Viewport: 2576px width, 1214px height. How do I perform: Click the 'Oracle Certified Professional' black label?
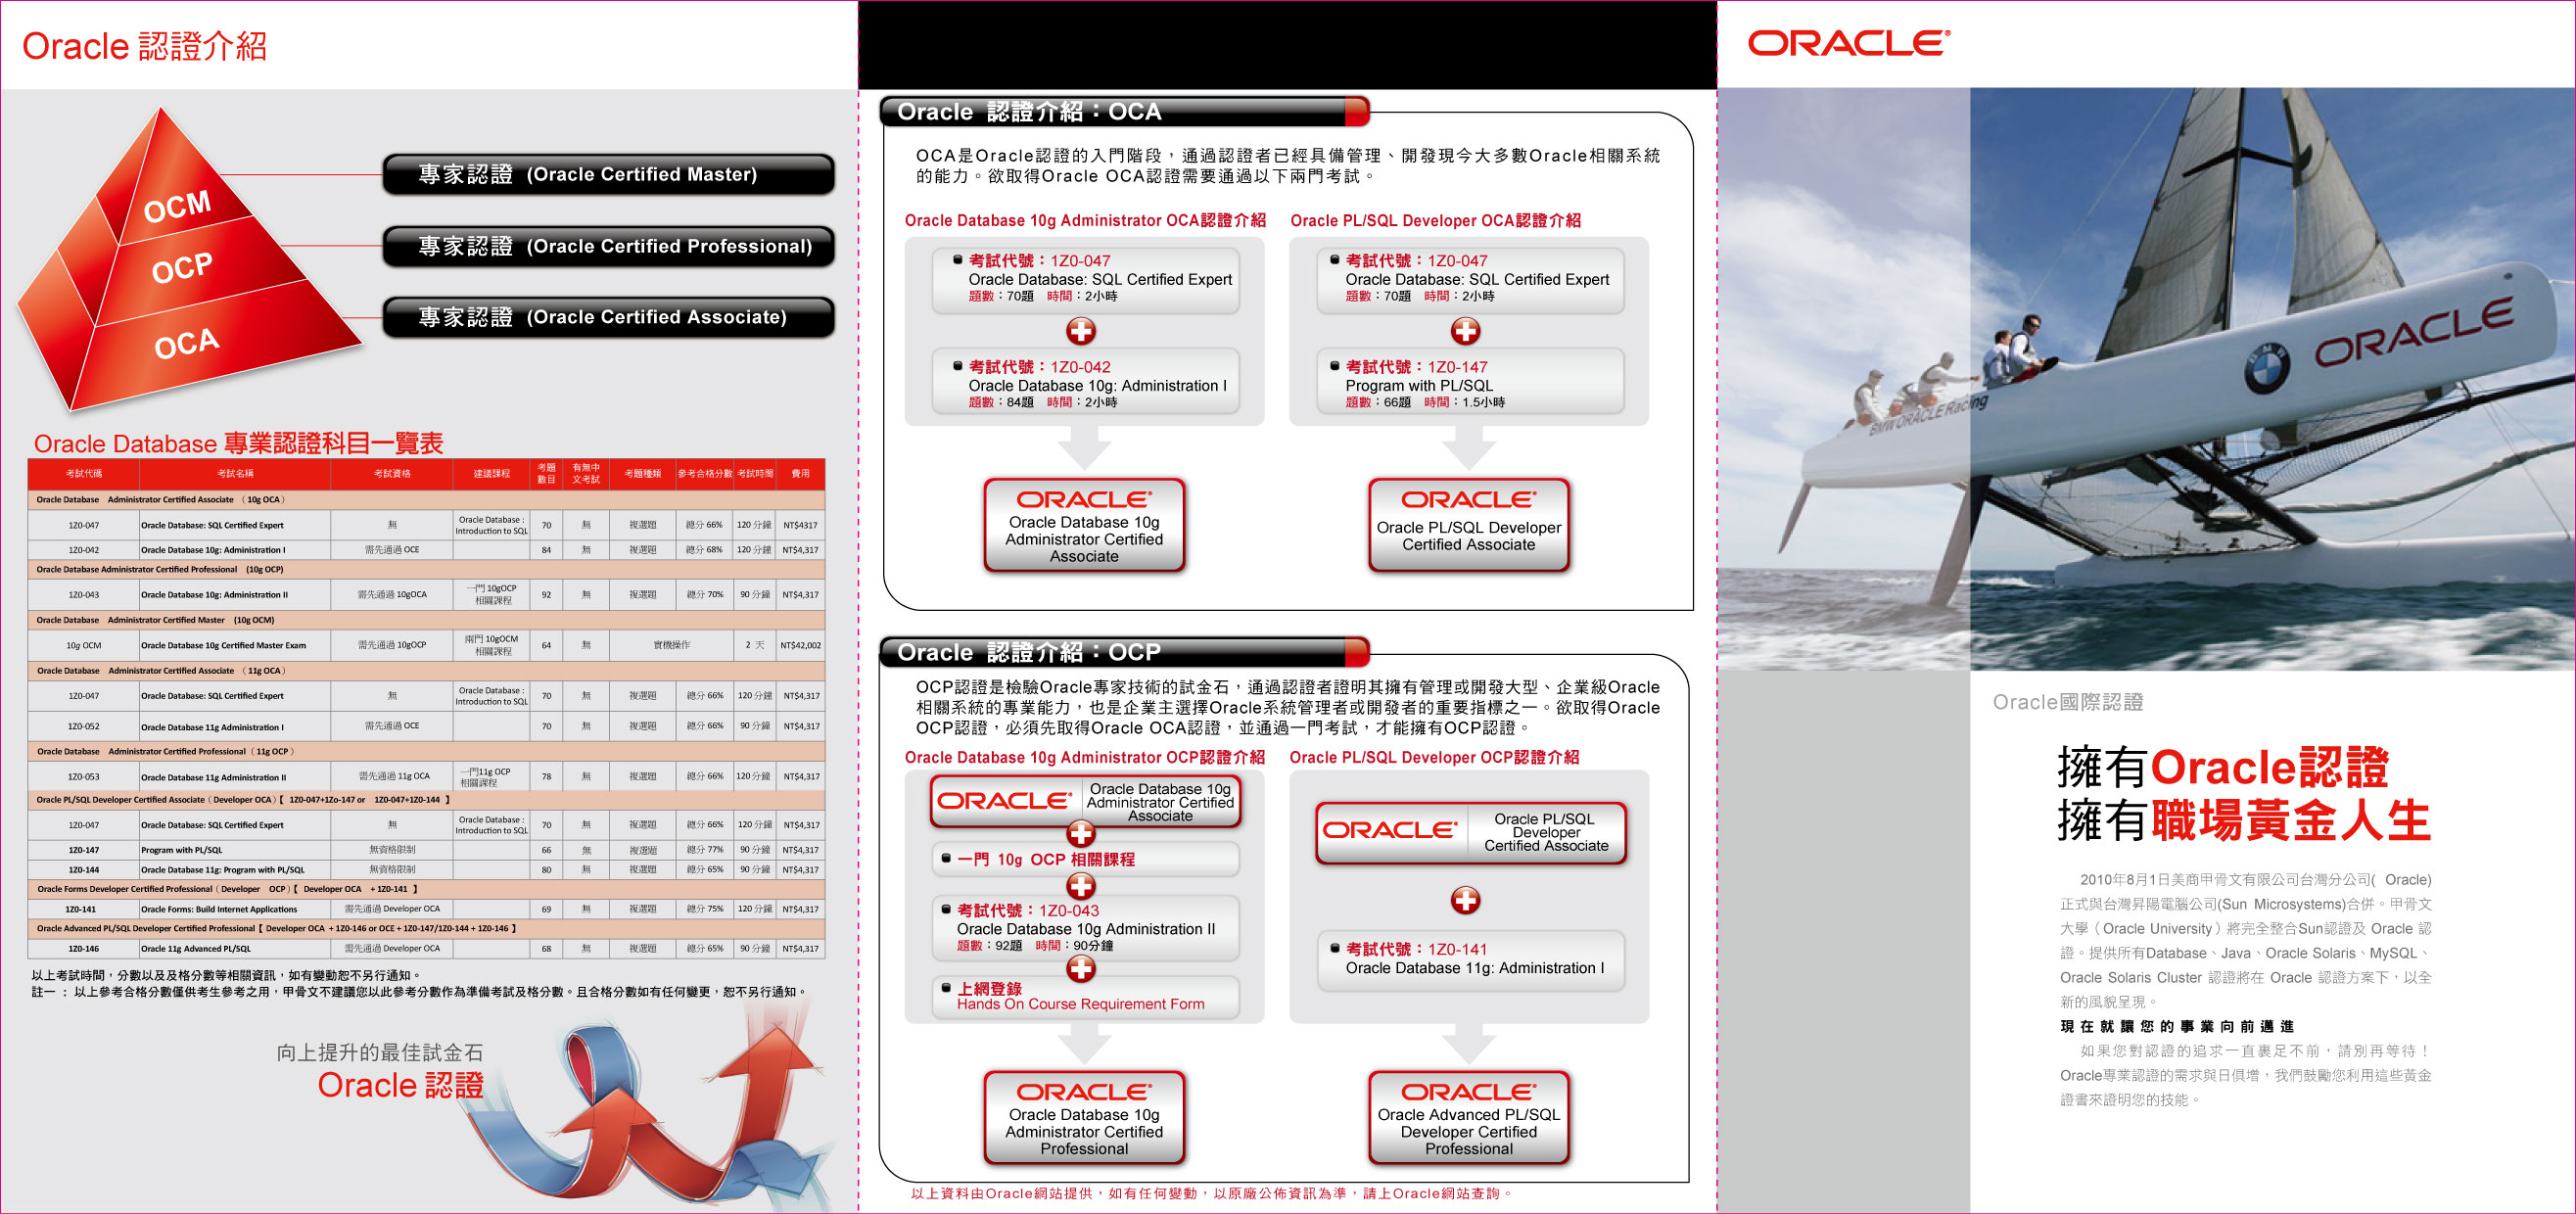click(608, 246)
